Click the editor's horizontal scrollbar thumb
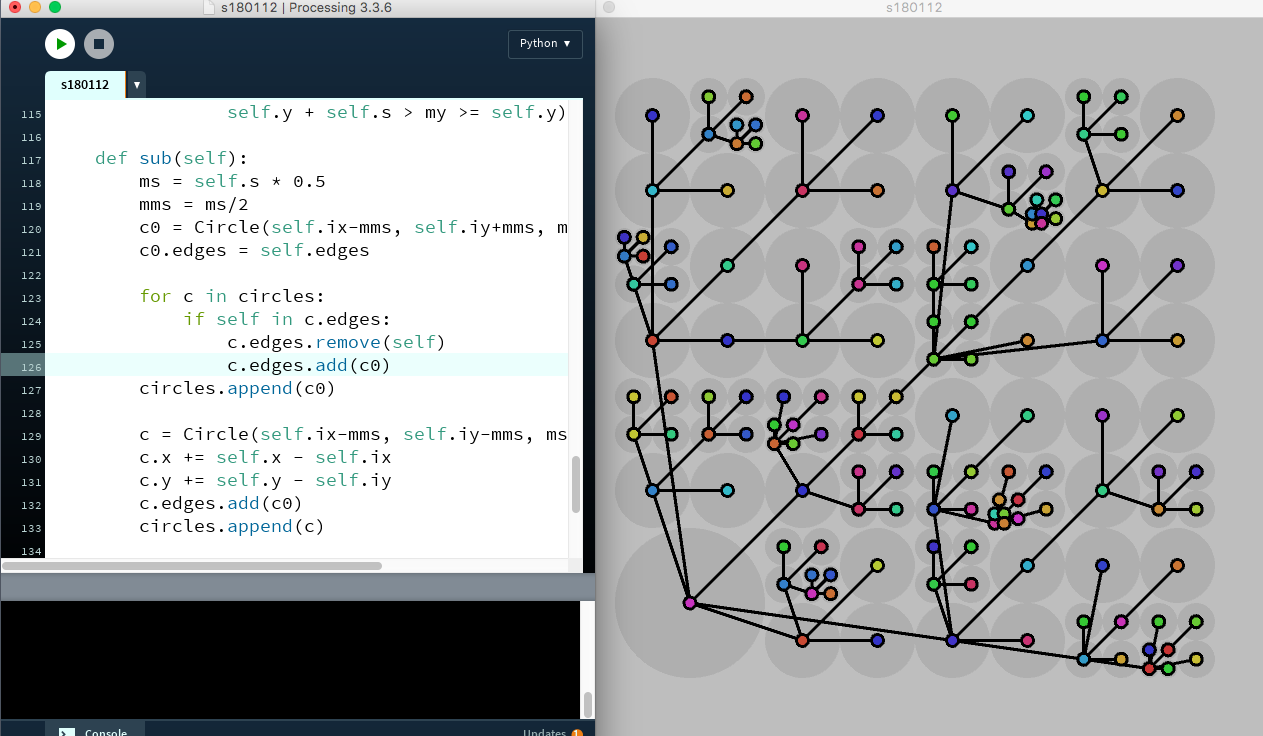Image resolution: width=1263 pixels, height=736 pixels. pyautogui.click(x=192, y=566)
